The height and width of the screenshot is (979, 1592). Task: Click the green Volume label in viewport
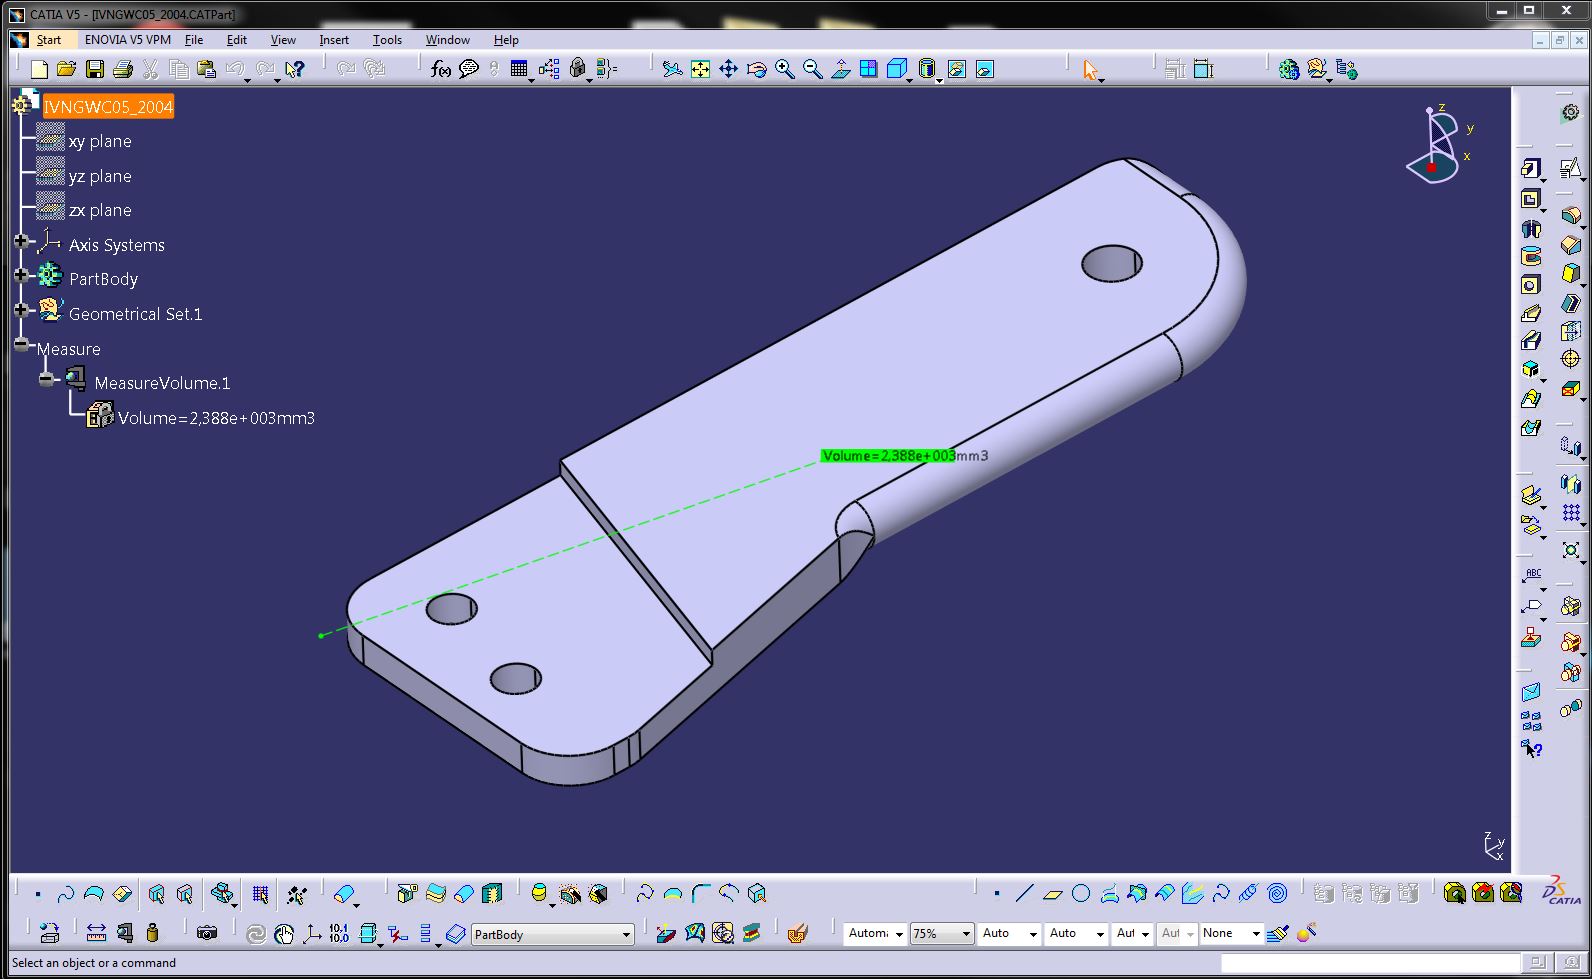887,456
